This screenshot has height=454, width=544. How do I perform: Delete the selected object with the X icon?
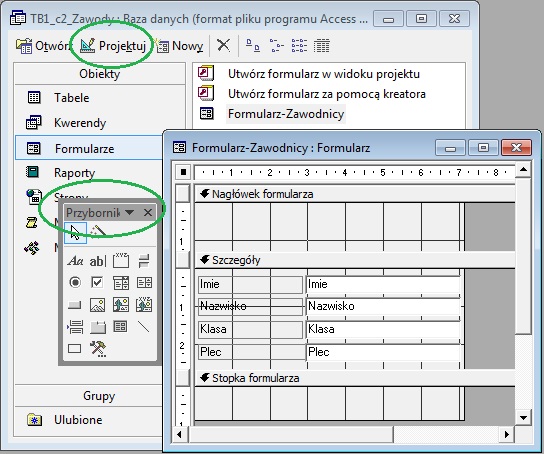tap(223, 45)
